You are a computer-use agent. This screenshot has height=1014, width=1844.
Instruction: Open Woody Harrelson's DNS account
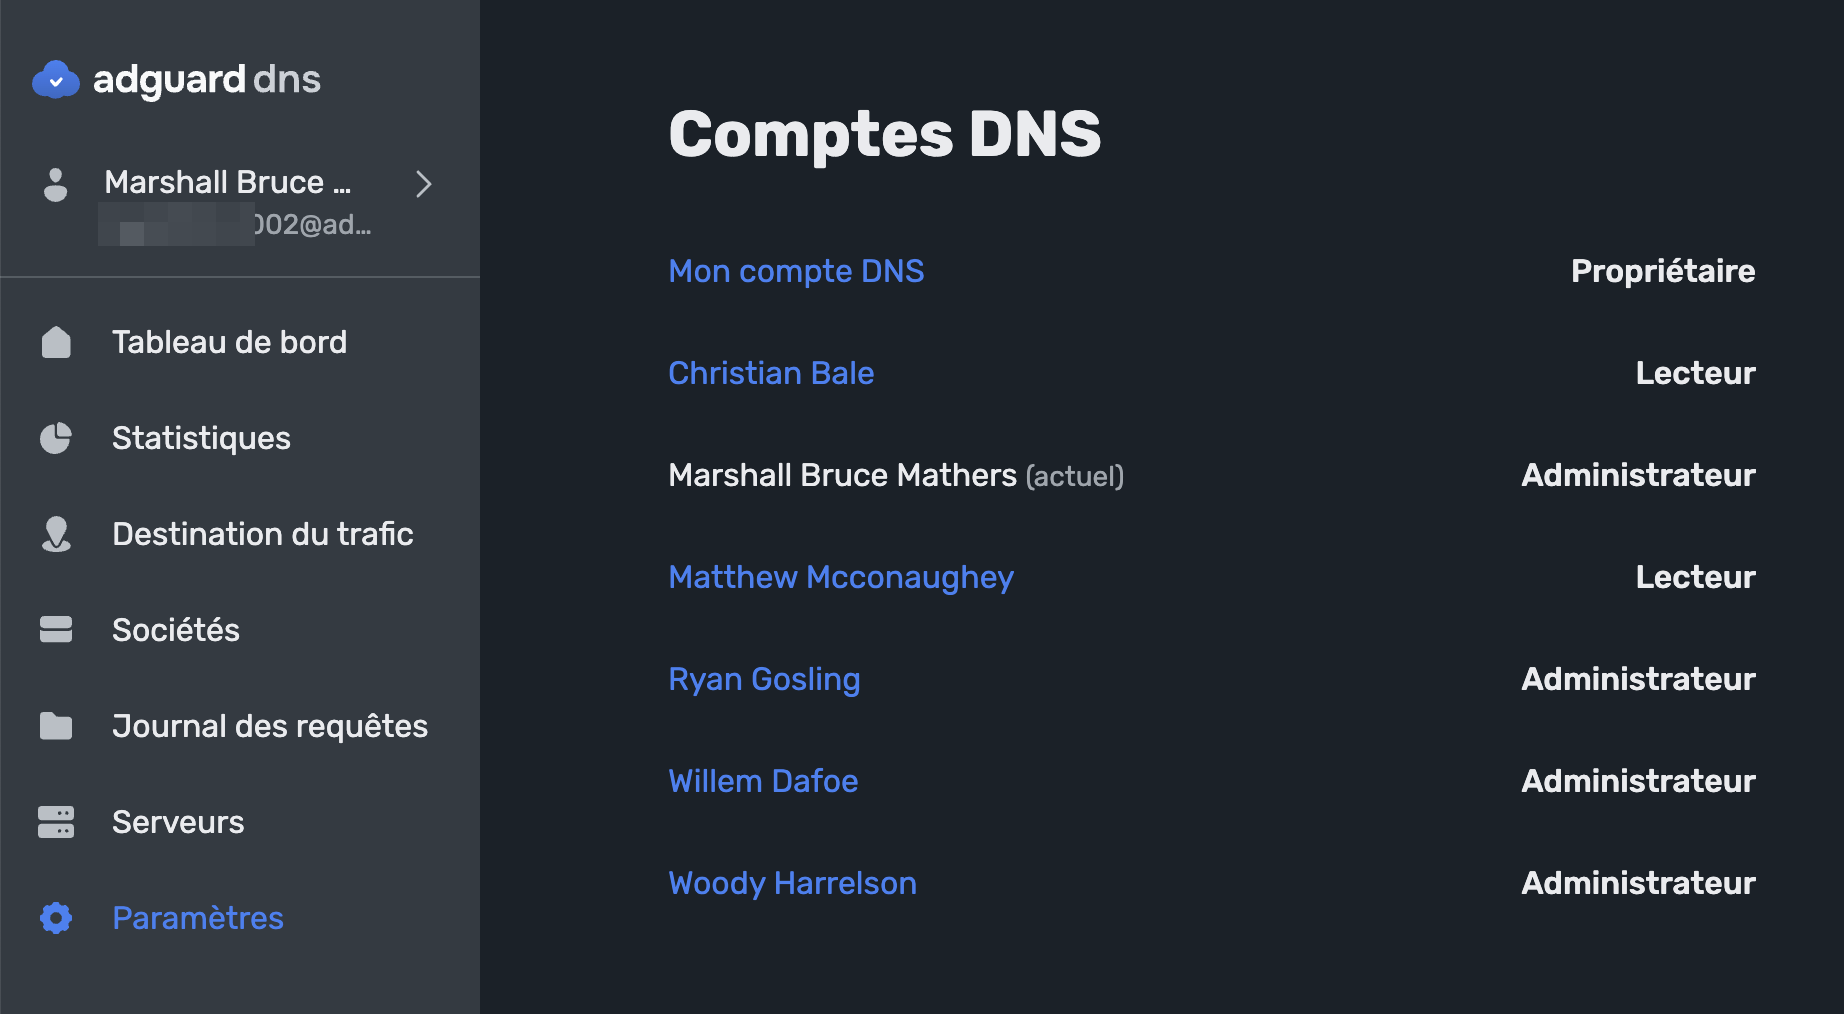(792, 883)
